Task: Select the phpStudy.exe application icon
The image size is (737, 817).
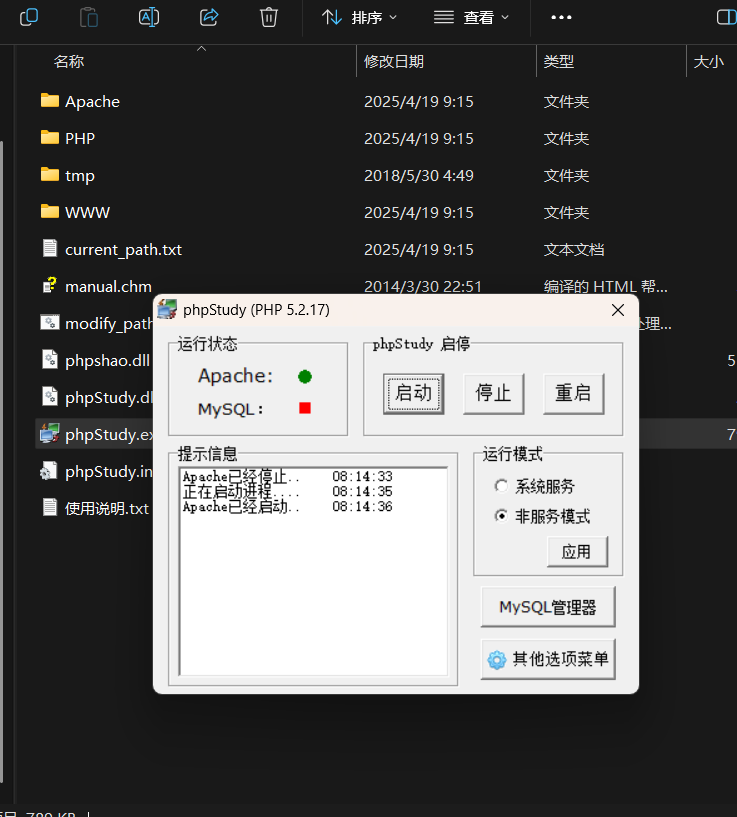Action: (50, 434)
